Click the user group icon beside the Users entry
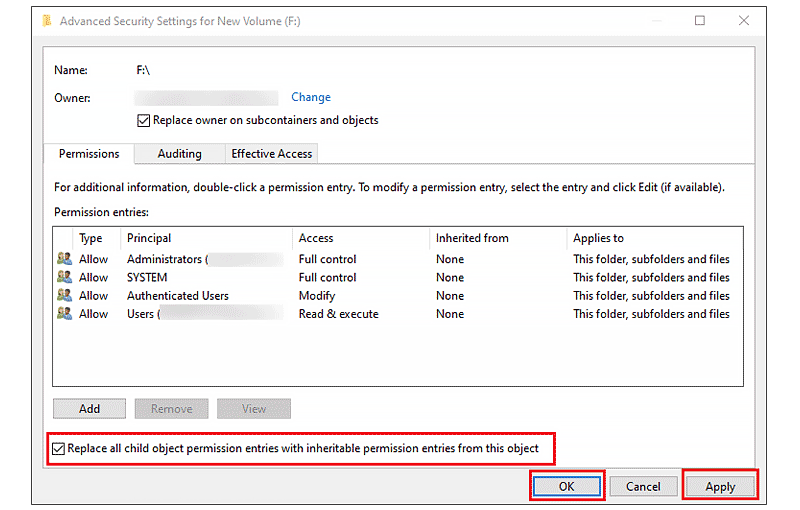 (64, 313)
